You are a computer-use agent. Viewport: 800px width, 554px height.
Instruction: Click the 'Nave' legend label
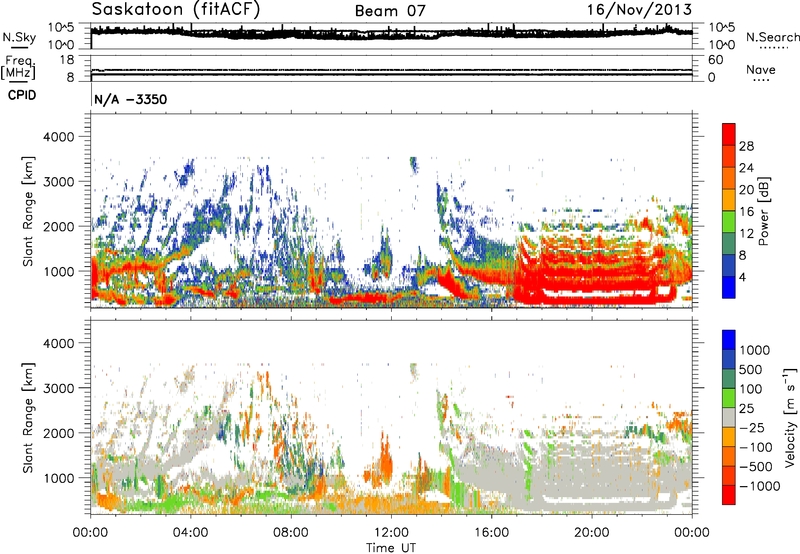[x=761, y=69]
